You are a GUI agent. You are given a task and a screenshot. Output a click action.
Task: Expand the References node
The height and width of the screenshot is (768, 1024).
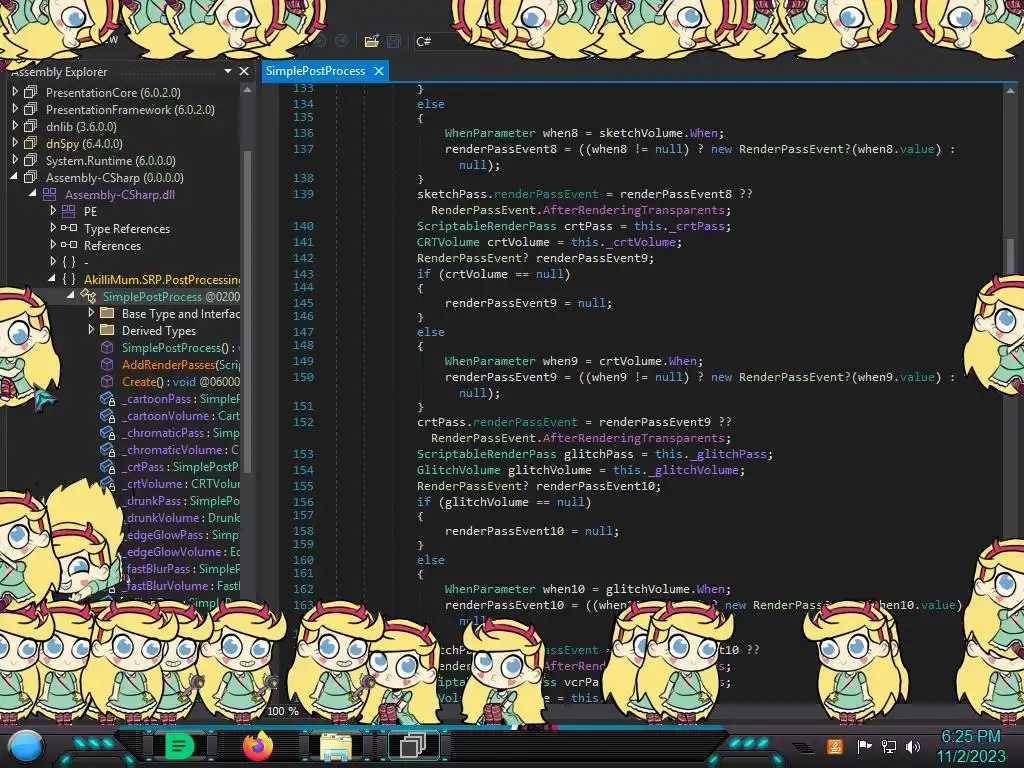(53, 244)
